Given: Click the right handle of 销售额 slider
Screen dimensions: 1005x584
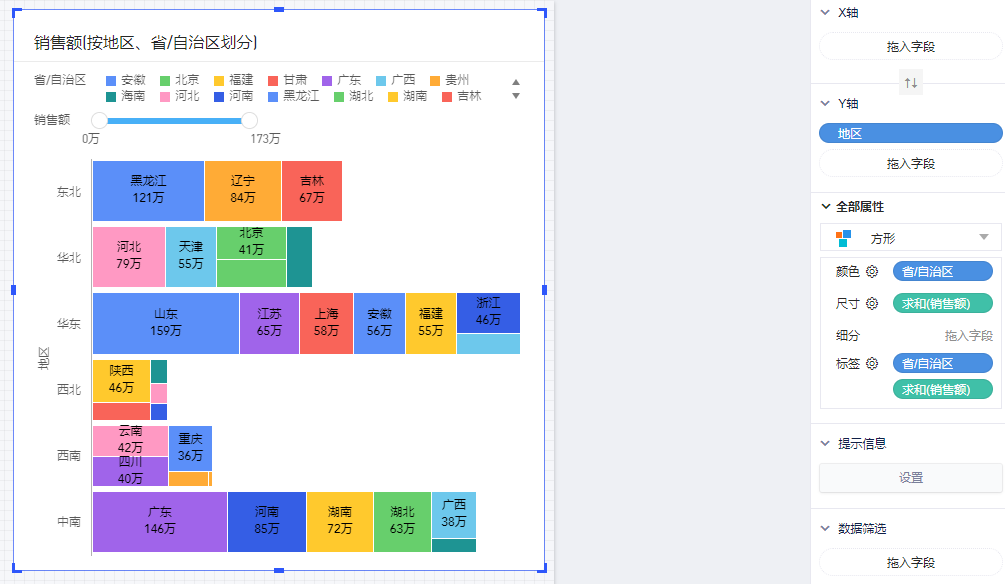Looking at the screenshot, I should (x=250, y=120).
